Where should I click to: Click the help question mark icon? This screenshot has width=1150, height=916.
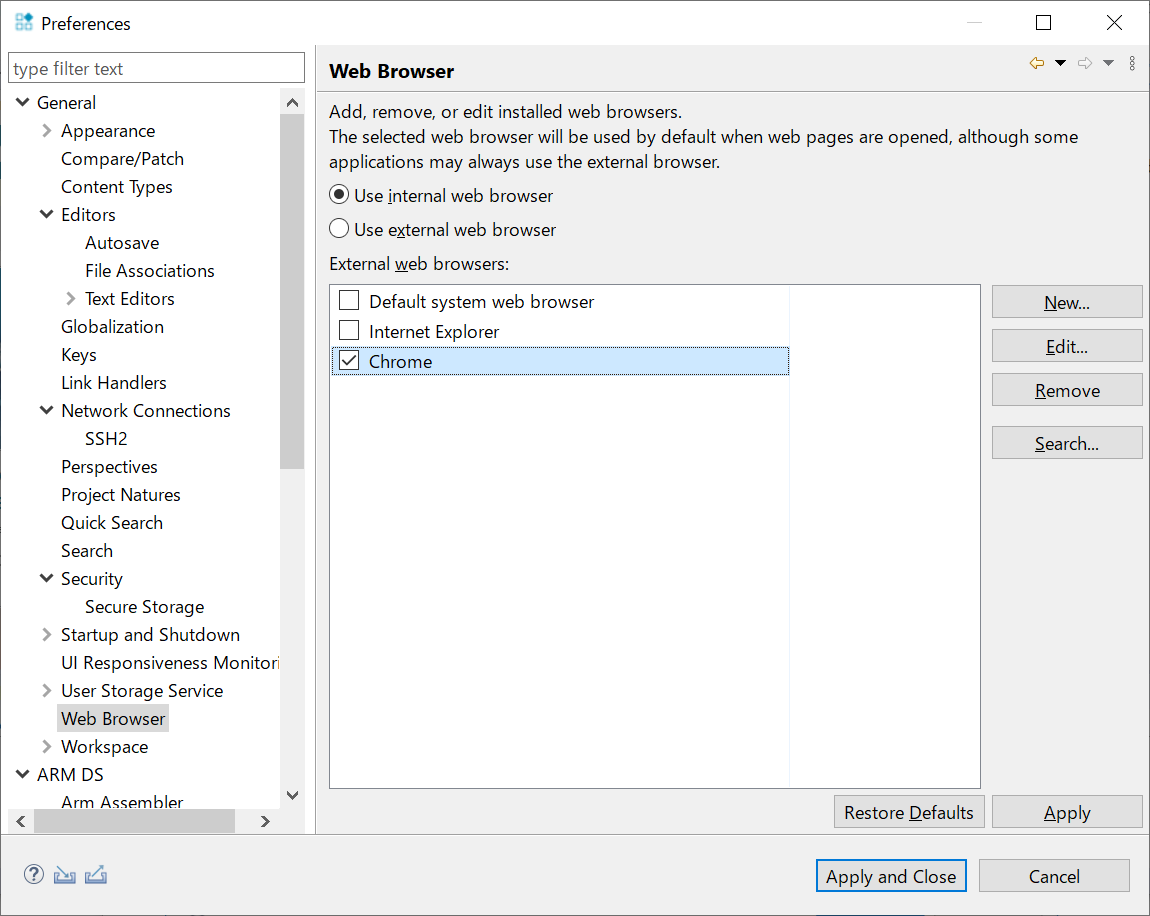pyautogui.click(x=34, y=874)
